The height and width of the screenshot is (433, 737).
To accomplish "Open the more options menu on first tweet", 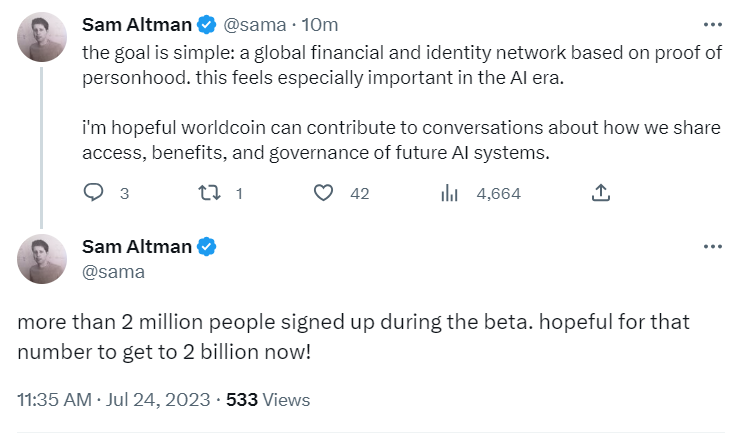I will tap(712, 24).
